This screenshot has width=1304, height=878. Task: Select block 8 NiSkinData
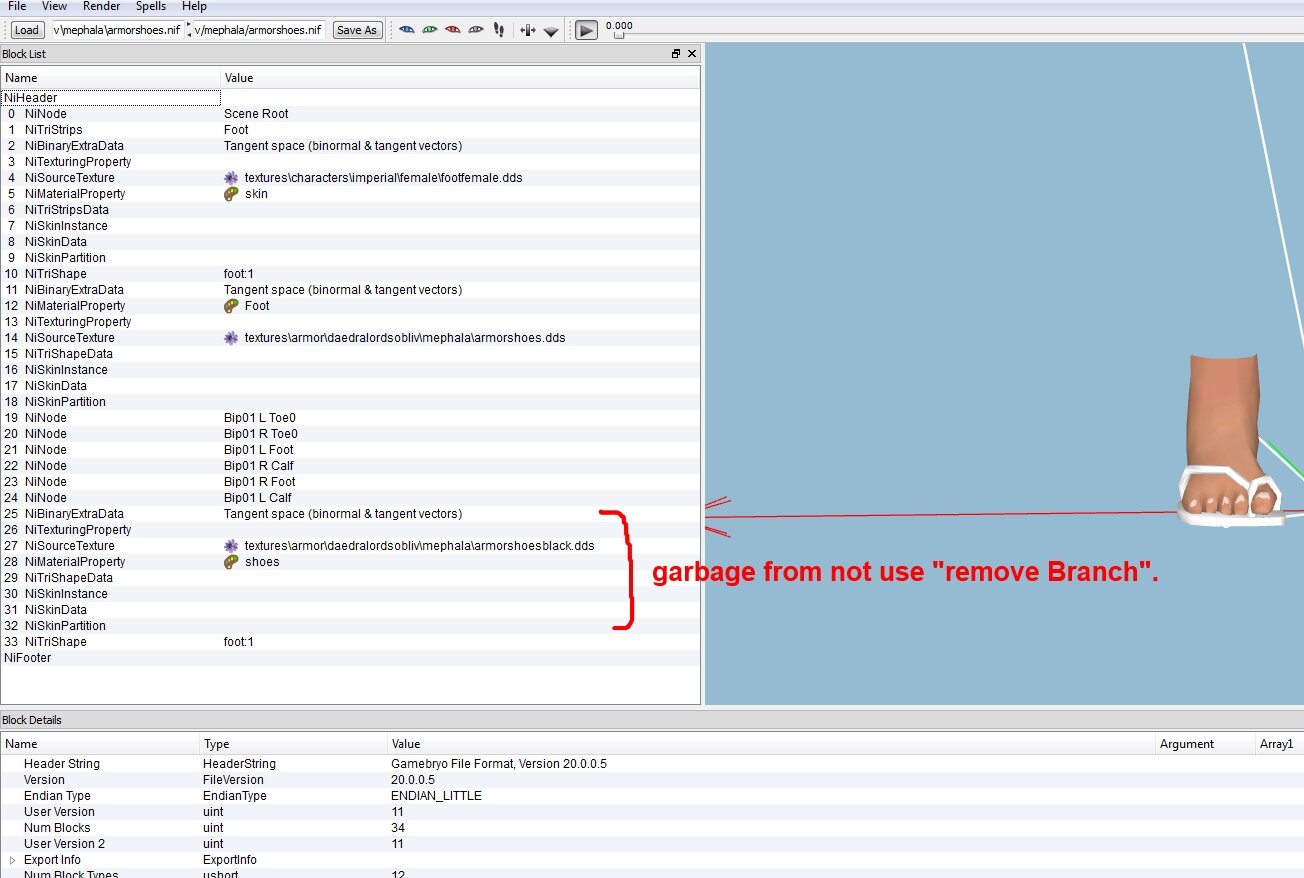tap(350, 242)
